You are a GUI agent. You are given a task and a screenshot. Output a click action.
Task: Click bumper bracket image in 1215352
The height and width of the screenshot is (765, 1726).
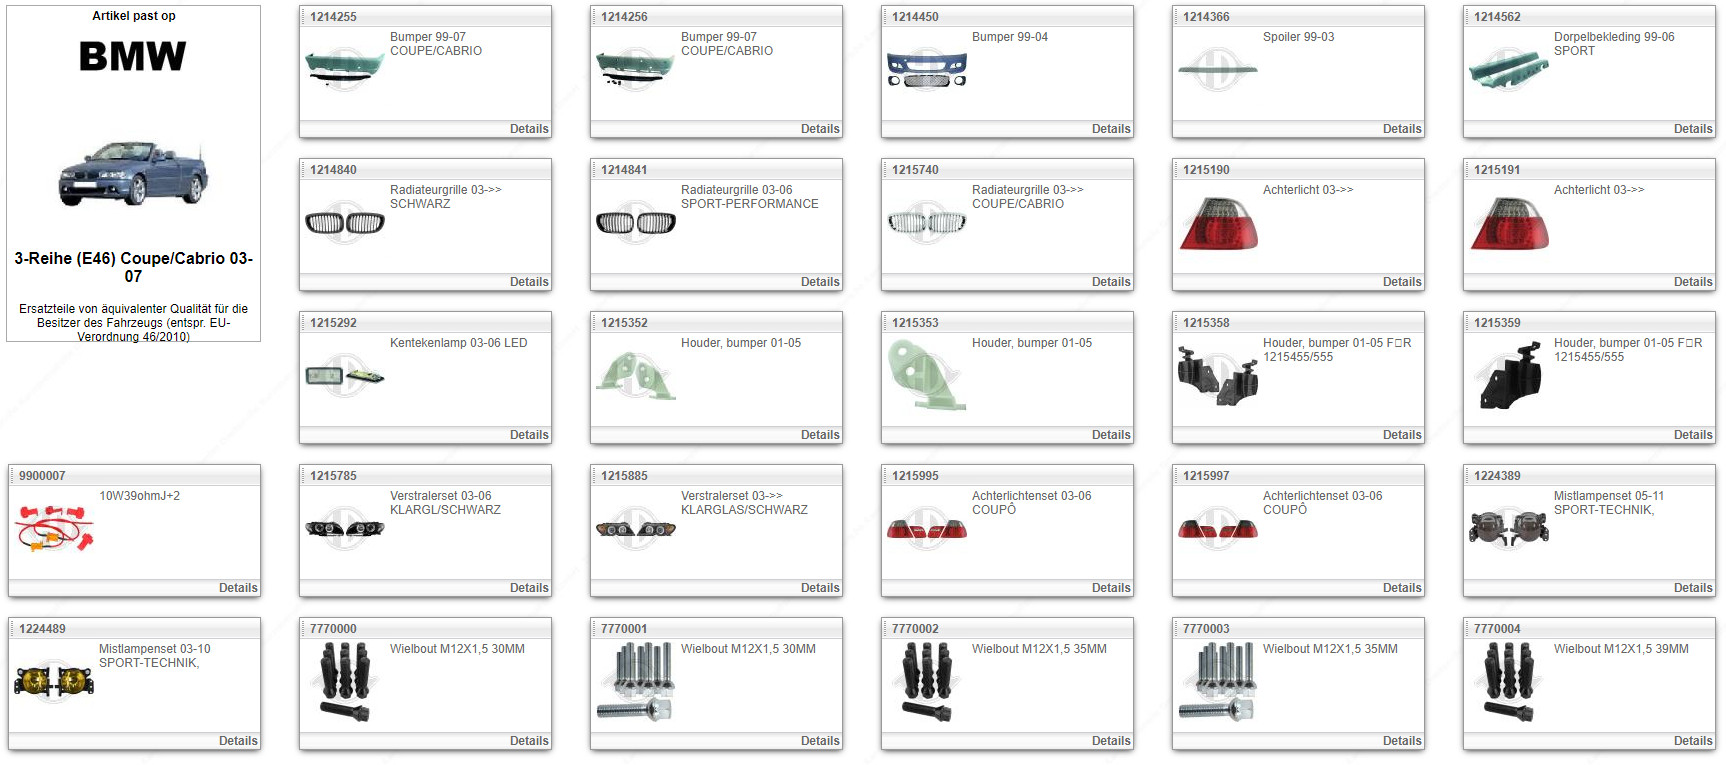point(636,376)
